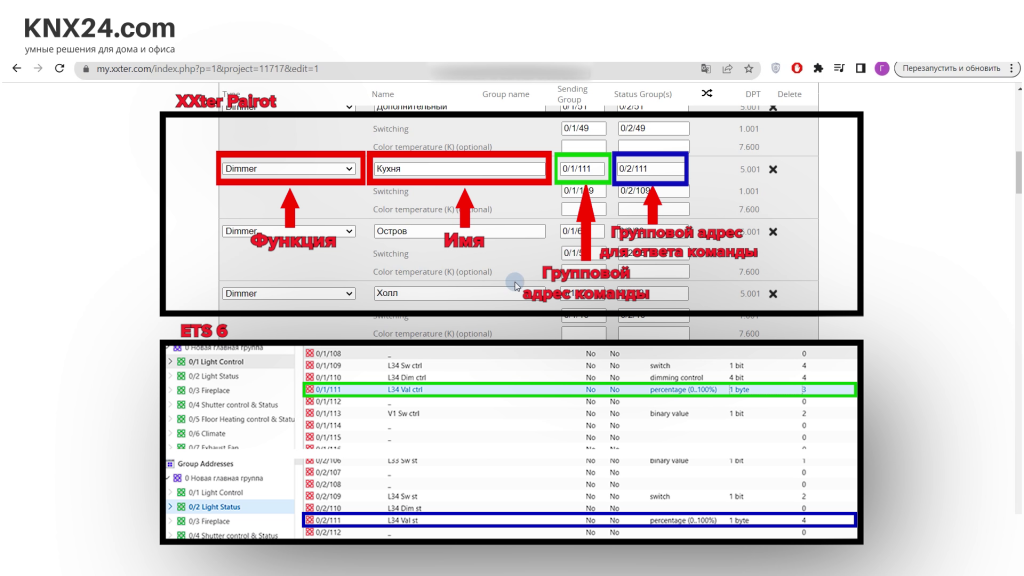
Task: Reload the my.xxter.com page
Action: 59,69
